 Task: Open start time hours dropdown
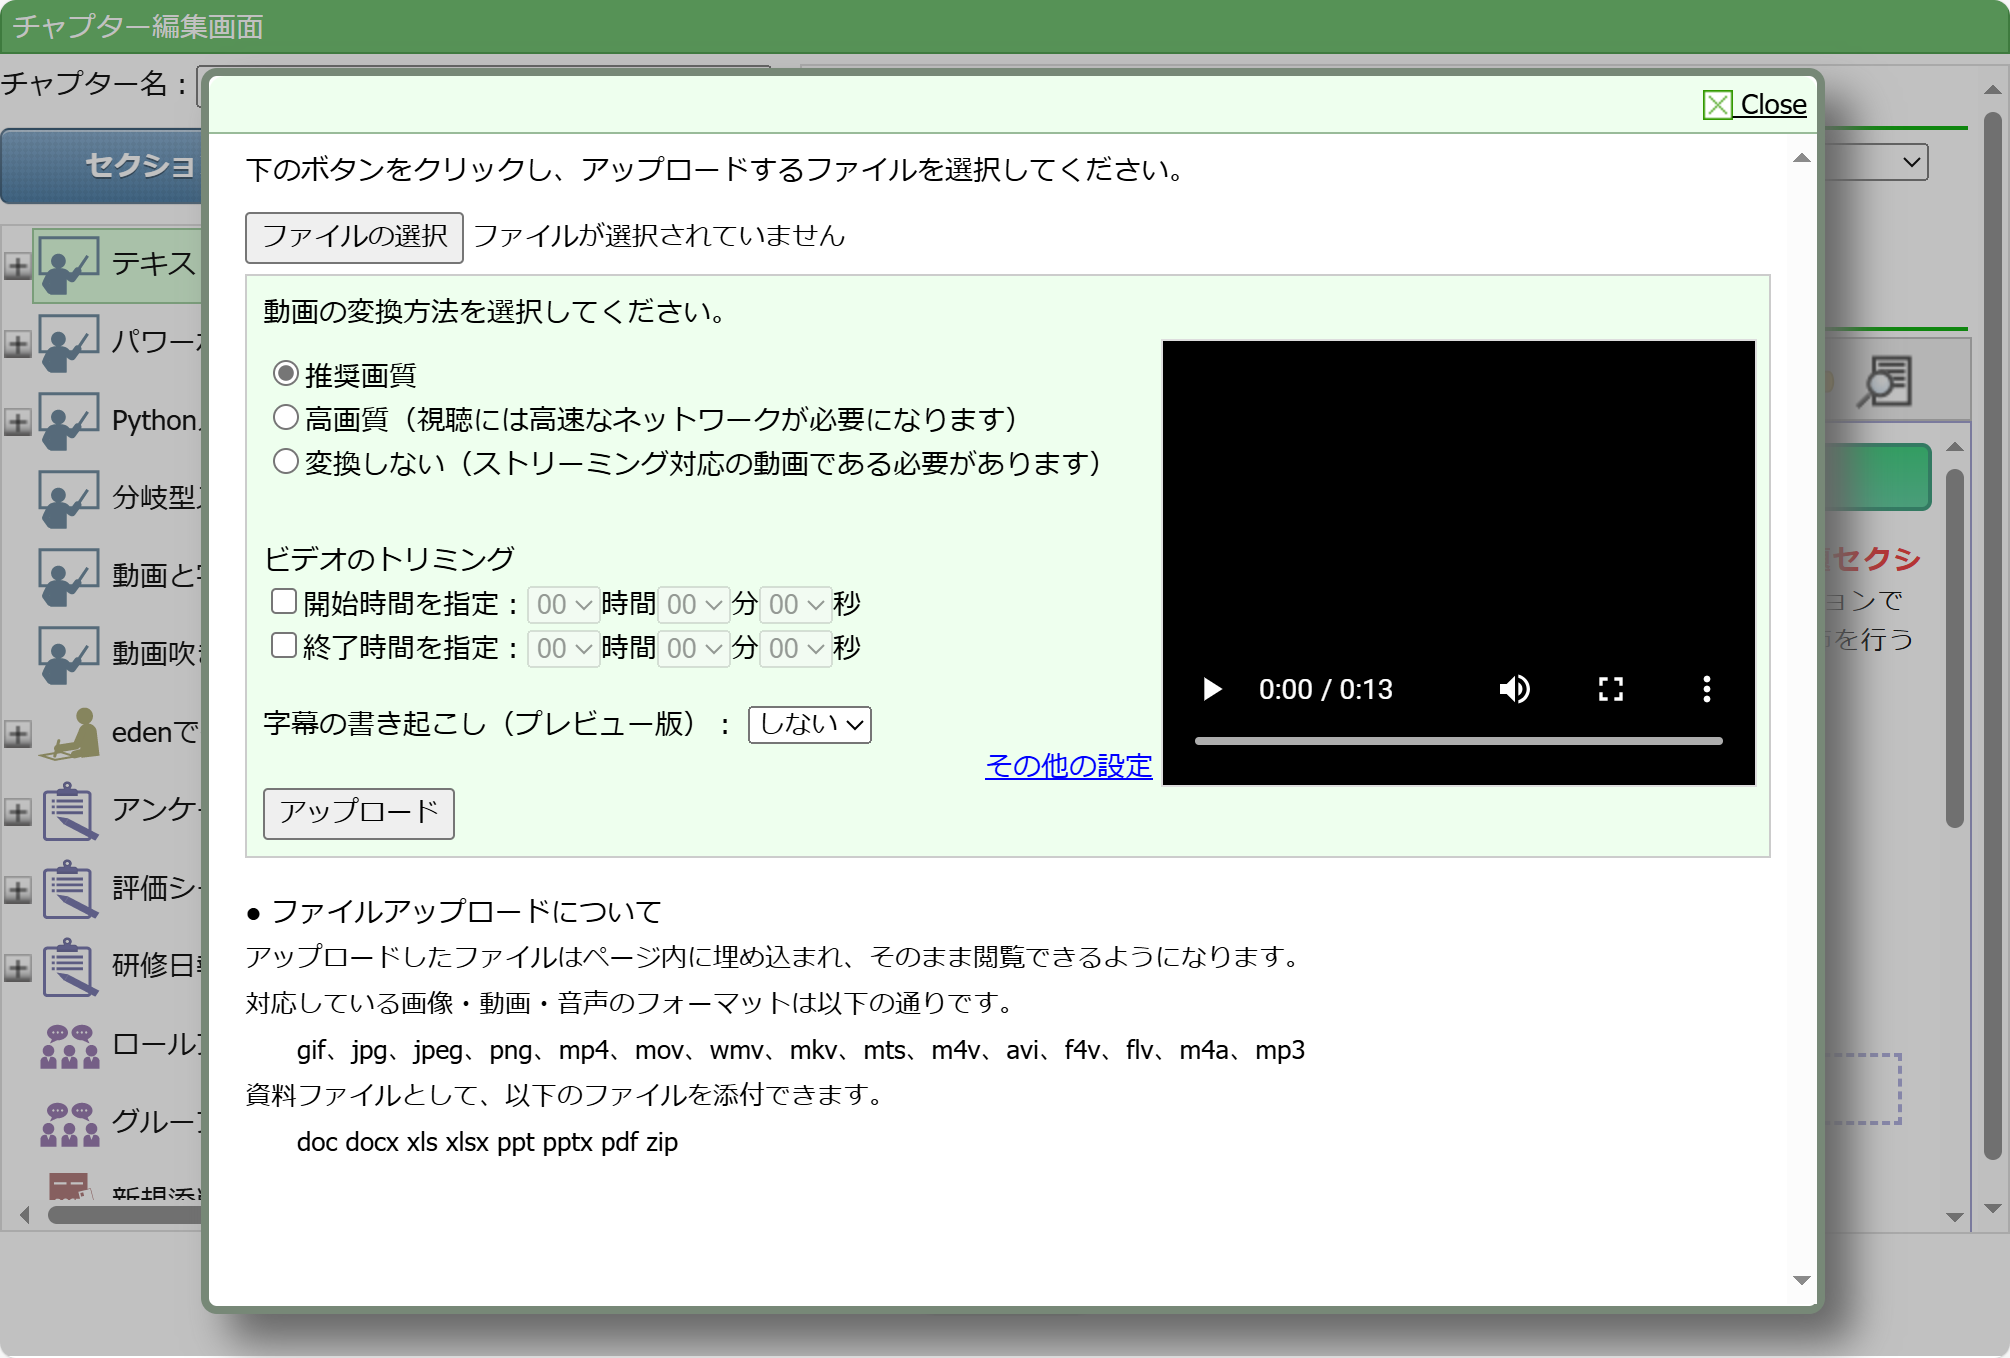[564, 604]
